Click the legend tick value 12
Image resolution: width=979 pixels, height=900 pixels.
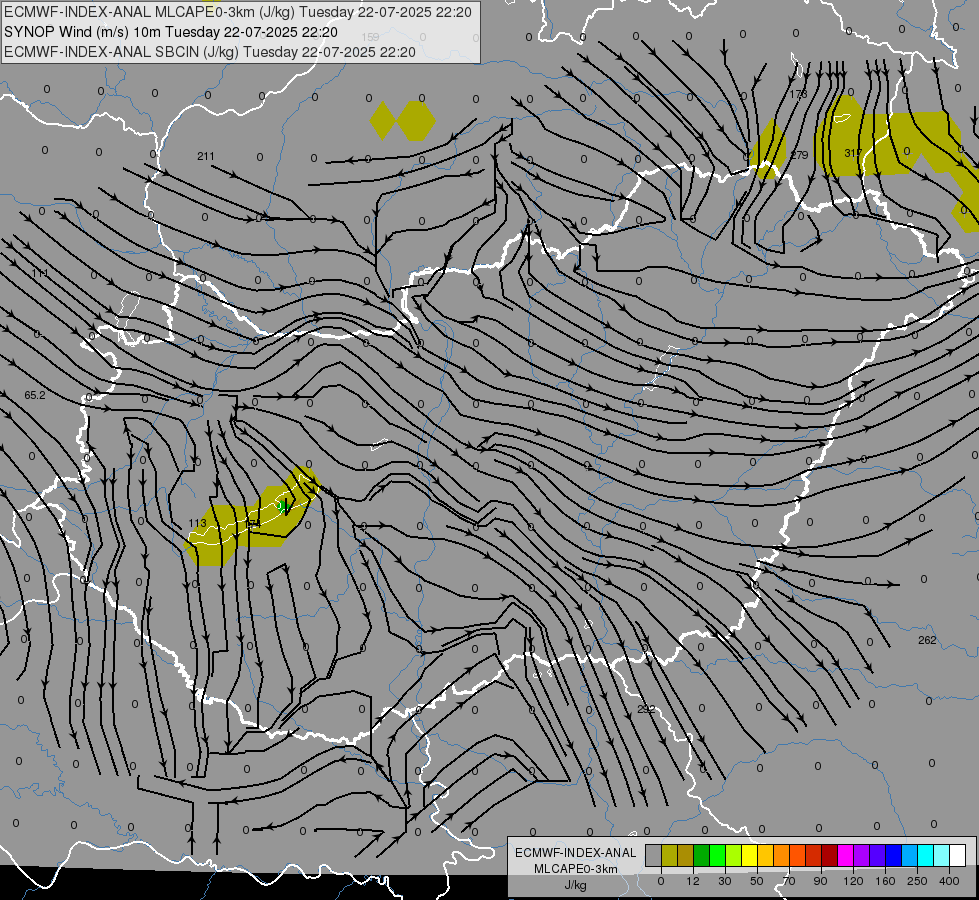[692, 881]
